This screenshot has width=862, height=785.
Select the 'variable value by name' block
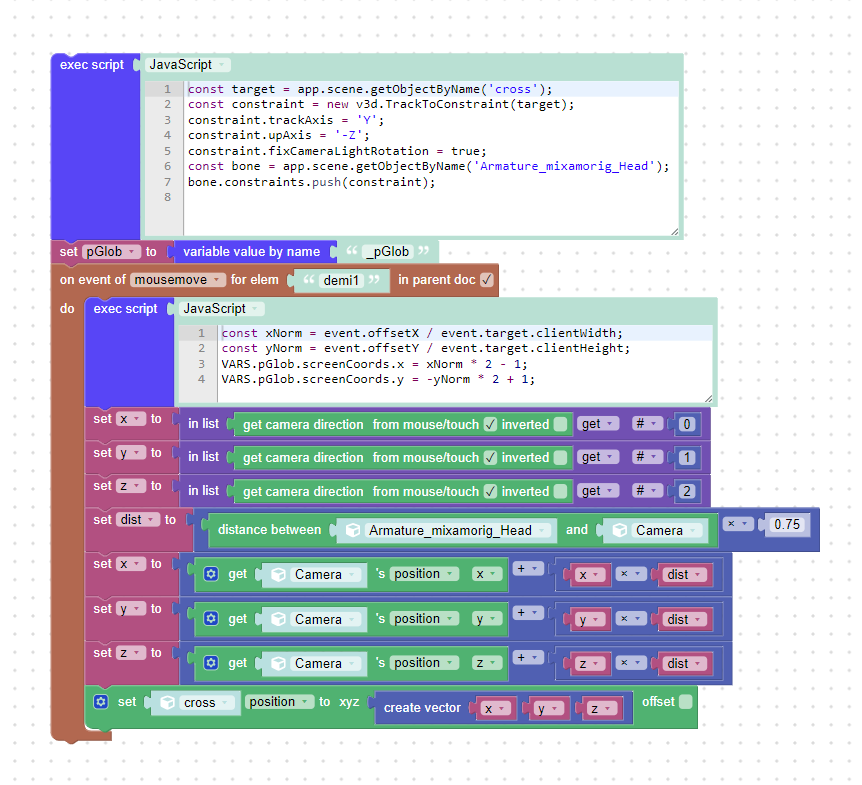[251, 252]
